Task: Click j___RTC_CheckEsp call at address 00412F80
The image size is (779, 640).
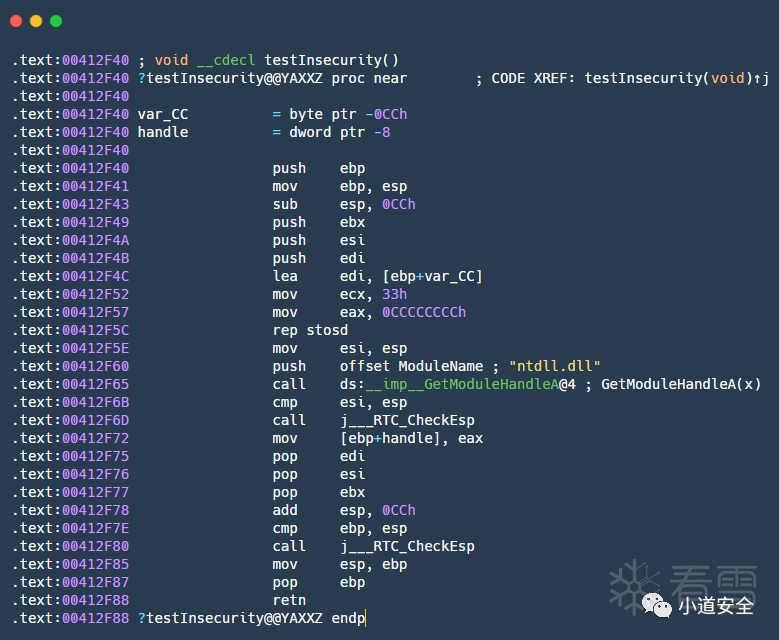Action: pyautogui.click(x=407, y=546)
